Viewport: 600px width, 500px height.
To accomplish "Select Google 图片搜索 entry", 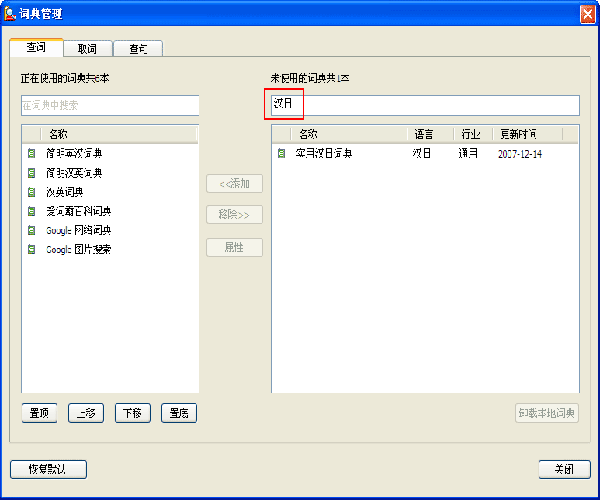I will click(x=79, y=249).
